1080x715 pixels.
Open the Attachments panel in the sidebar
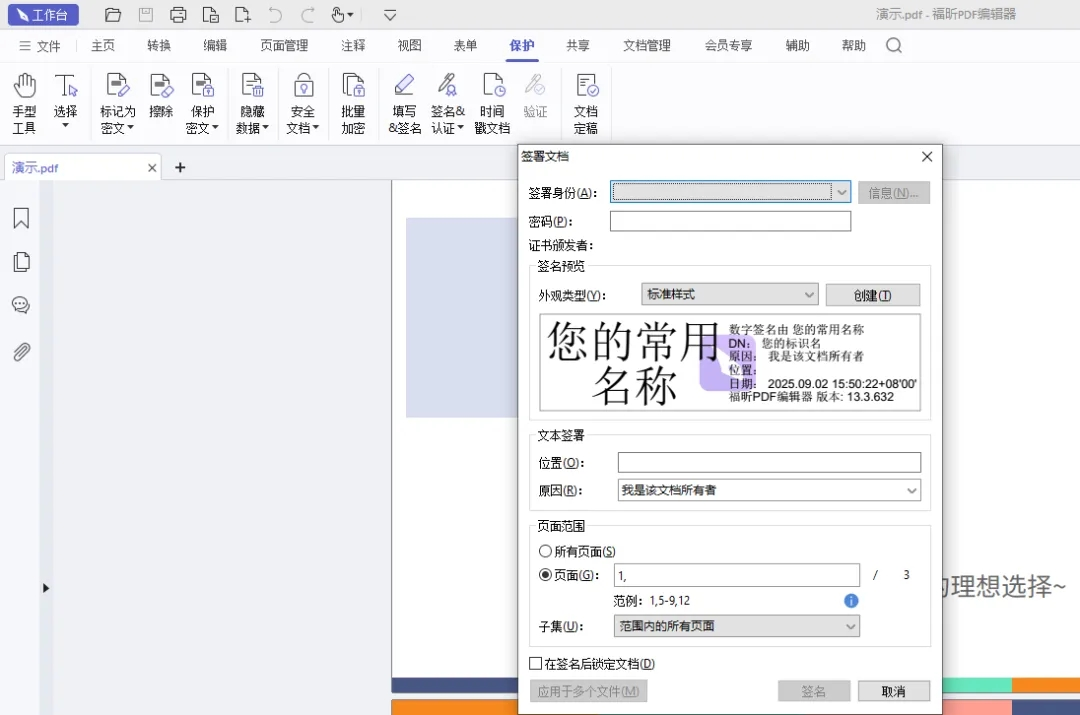(x=21, y=350)
